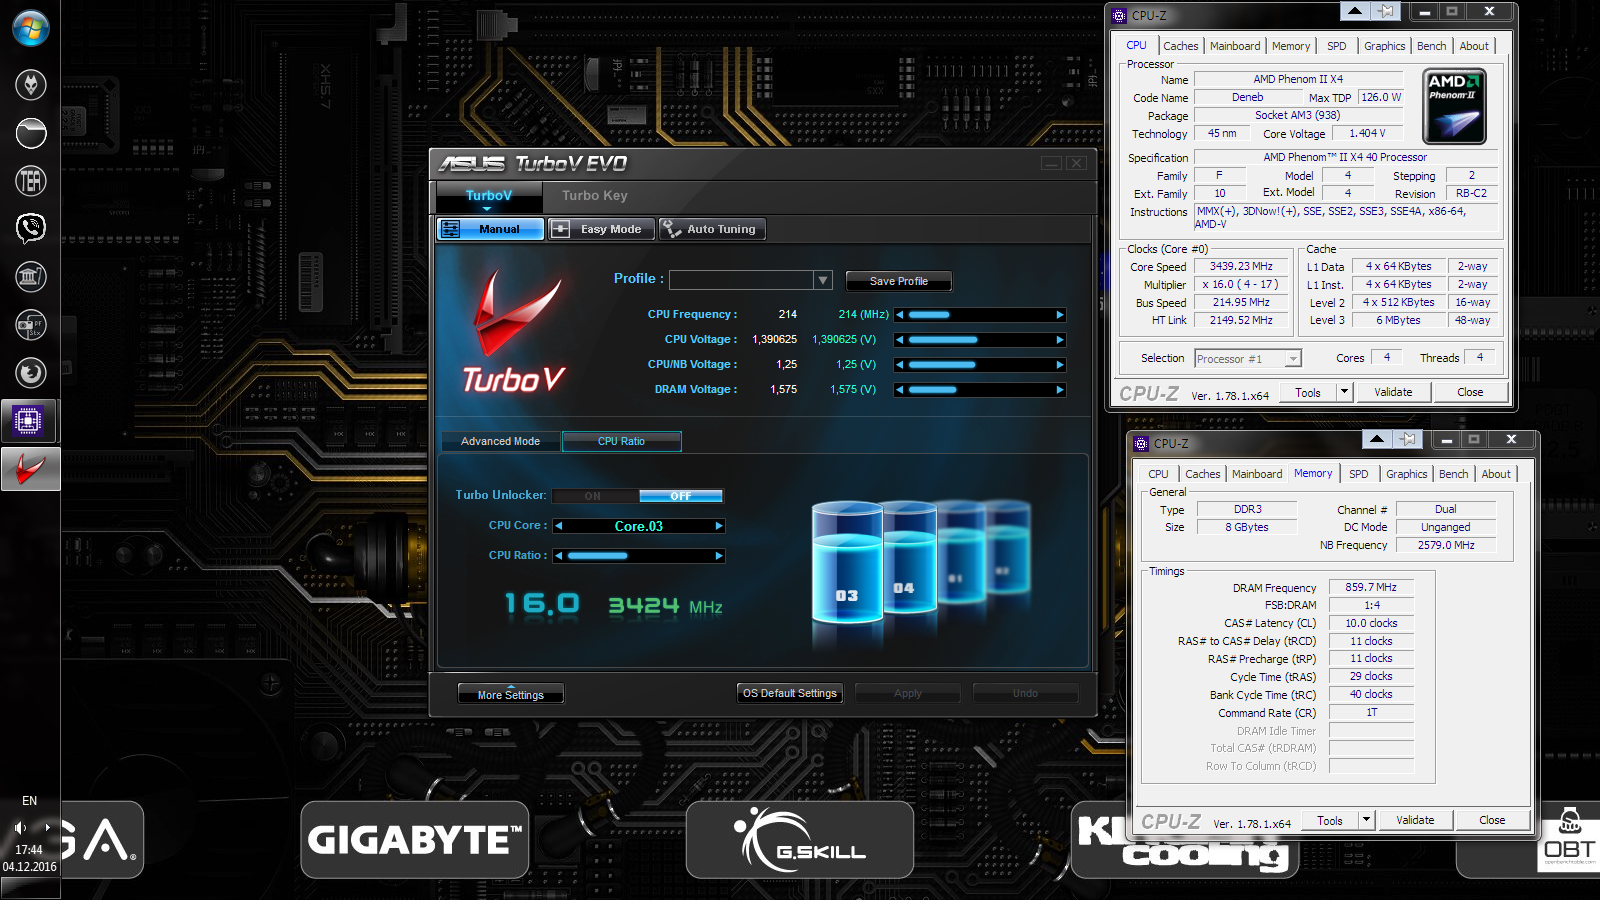Open Graphics tab in bottom CPU-Z window
The width and height of the screenshot is (1600, 900).
pos(1406,474)
